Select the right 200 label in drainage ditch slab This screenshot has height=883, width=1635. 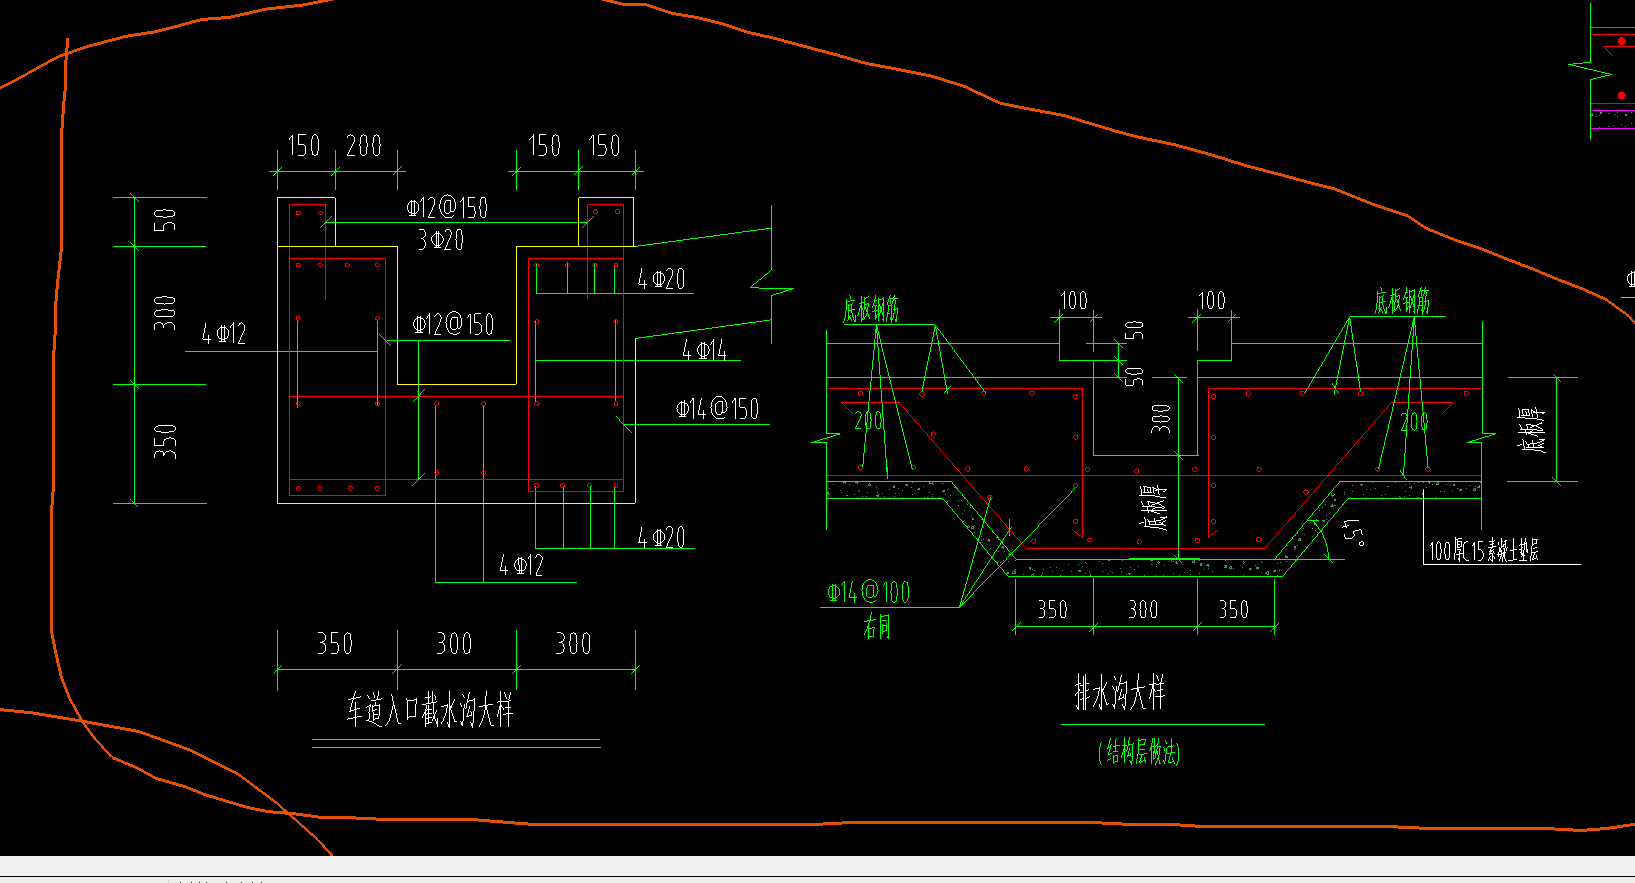coord(1414,422)
